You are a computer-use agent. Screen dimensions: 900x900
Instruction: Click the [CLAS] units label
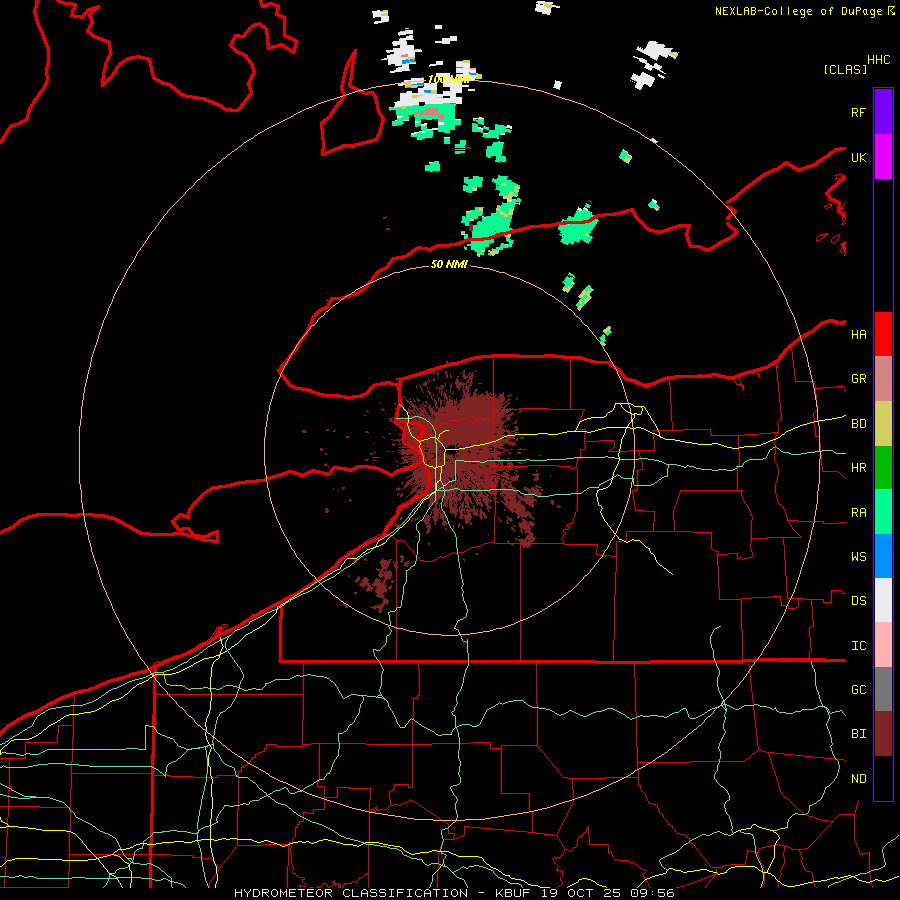(x=845, y=70)
